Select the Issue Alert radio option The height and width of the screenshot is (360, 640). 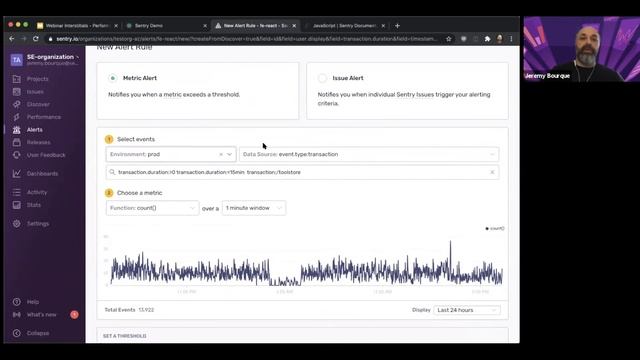tap(322, 78)
